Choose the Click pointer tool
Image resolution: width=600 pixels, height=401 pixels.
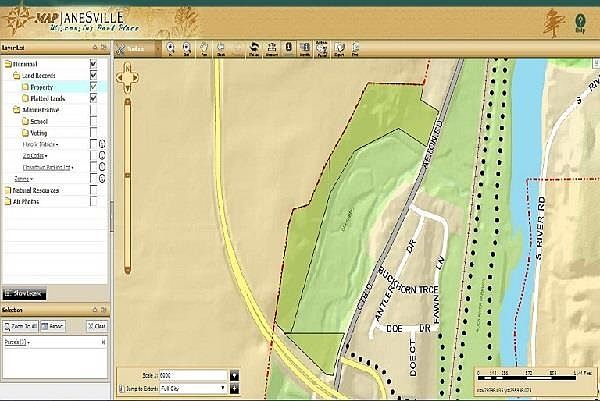(221, 49)
